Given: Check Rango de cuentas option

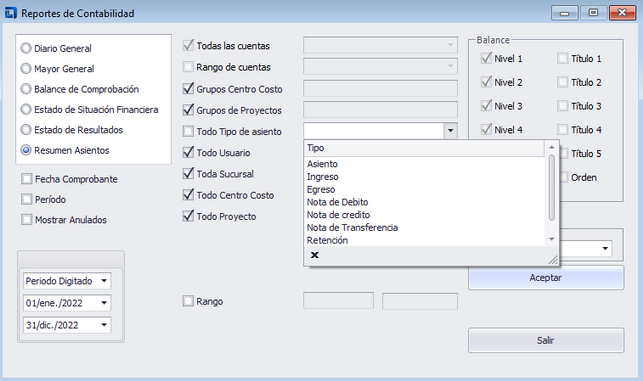Looking at the screenshot, I should coord(188,67).
